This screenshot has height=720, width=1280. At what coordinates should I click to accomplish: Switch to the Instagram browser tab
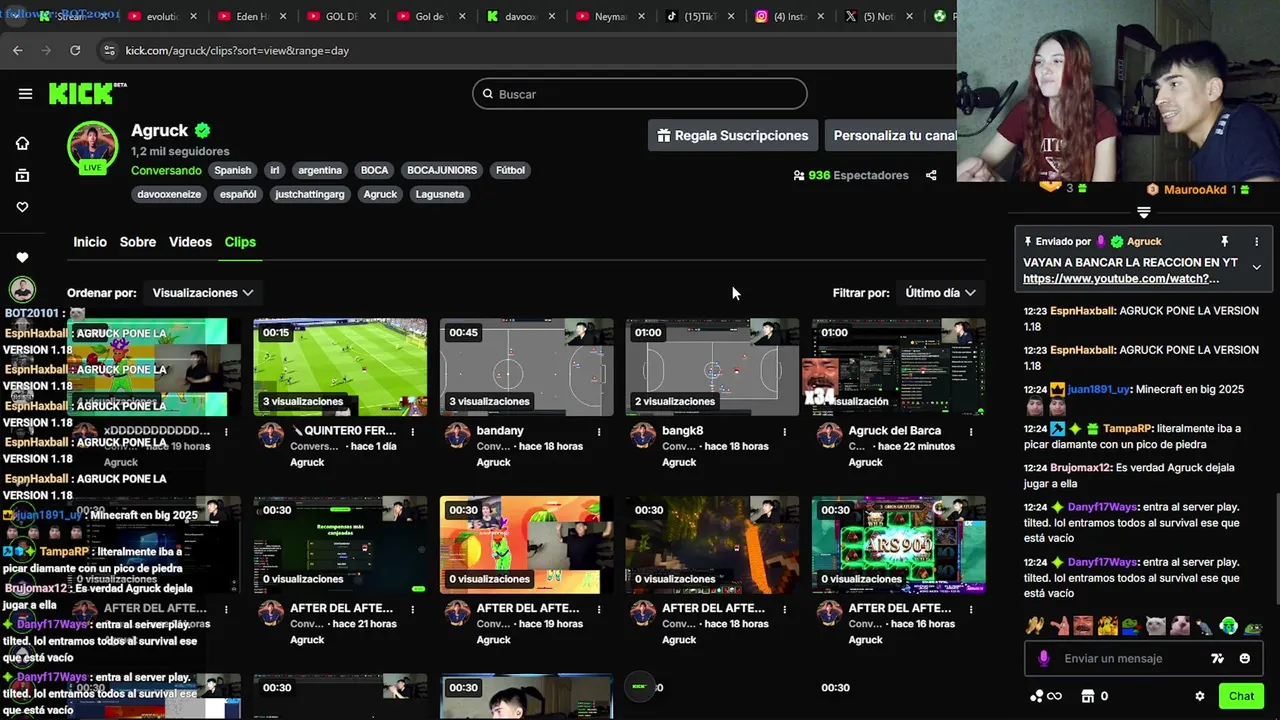(790, 17)
